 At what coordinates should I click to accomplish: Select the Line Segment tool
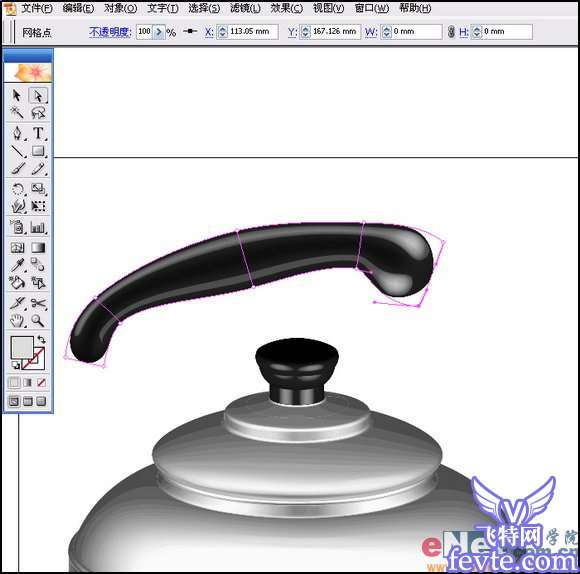coord(17,151)
